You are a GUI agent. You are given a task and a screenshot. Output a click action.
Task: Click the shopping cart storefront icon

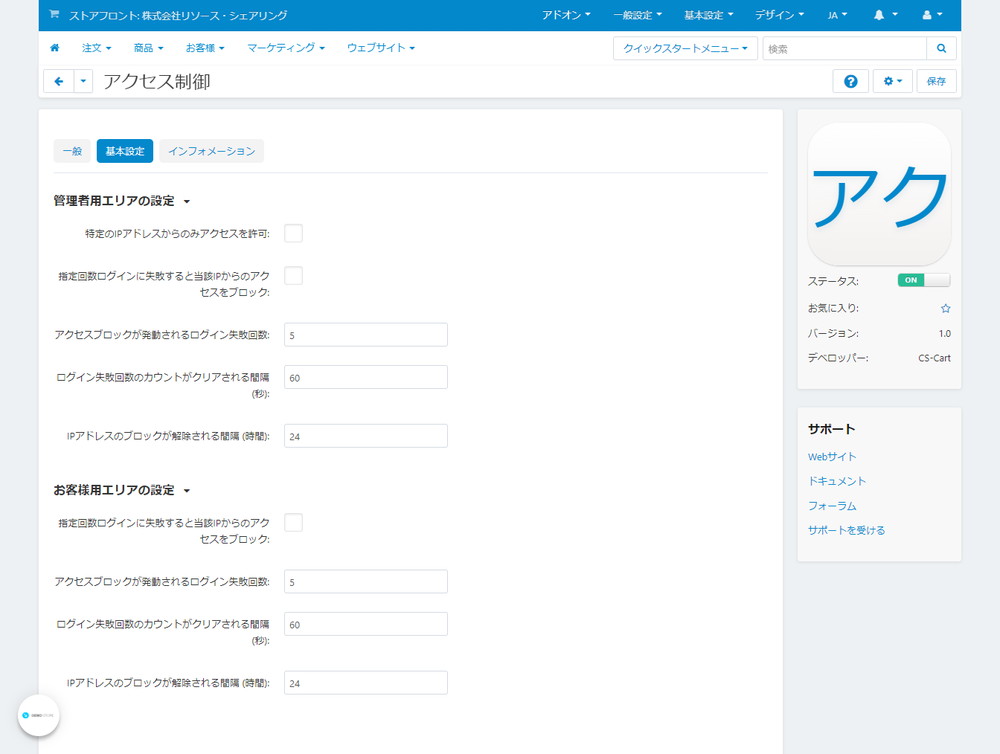point(54,14)
